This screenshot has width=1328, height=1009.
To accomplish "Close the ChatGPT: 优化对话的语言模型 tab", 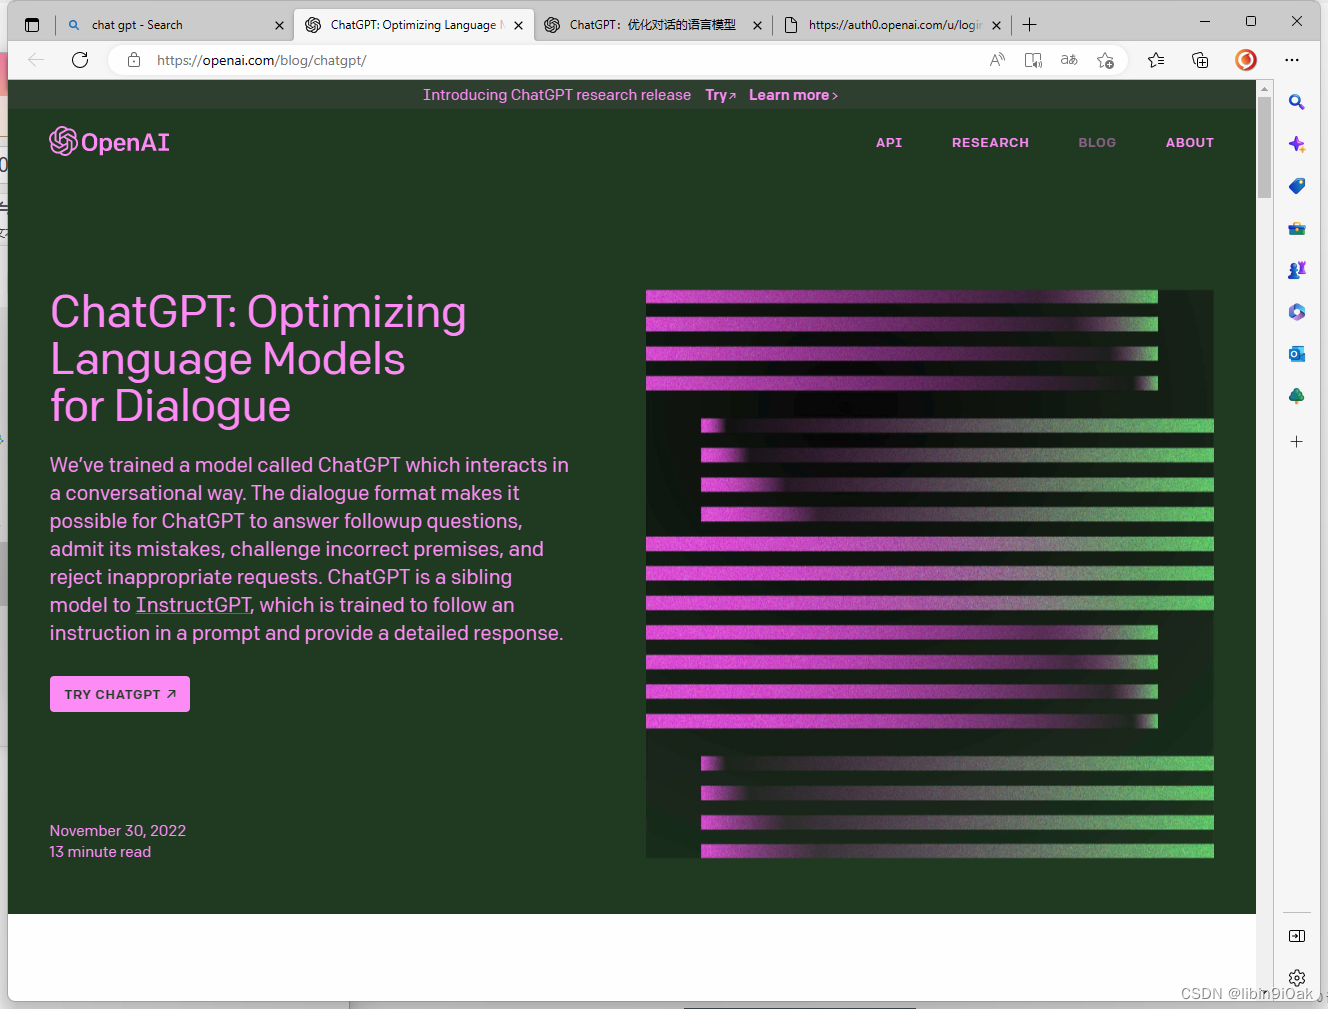I will pyautogui.click(x=757, y=25).
